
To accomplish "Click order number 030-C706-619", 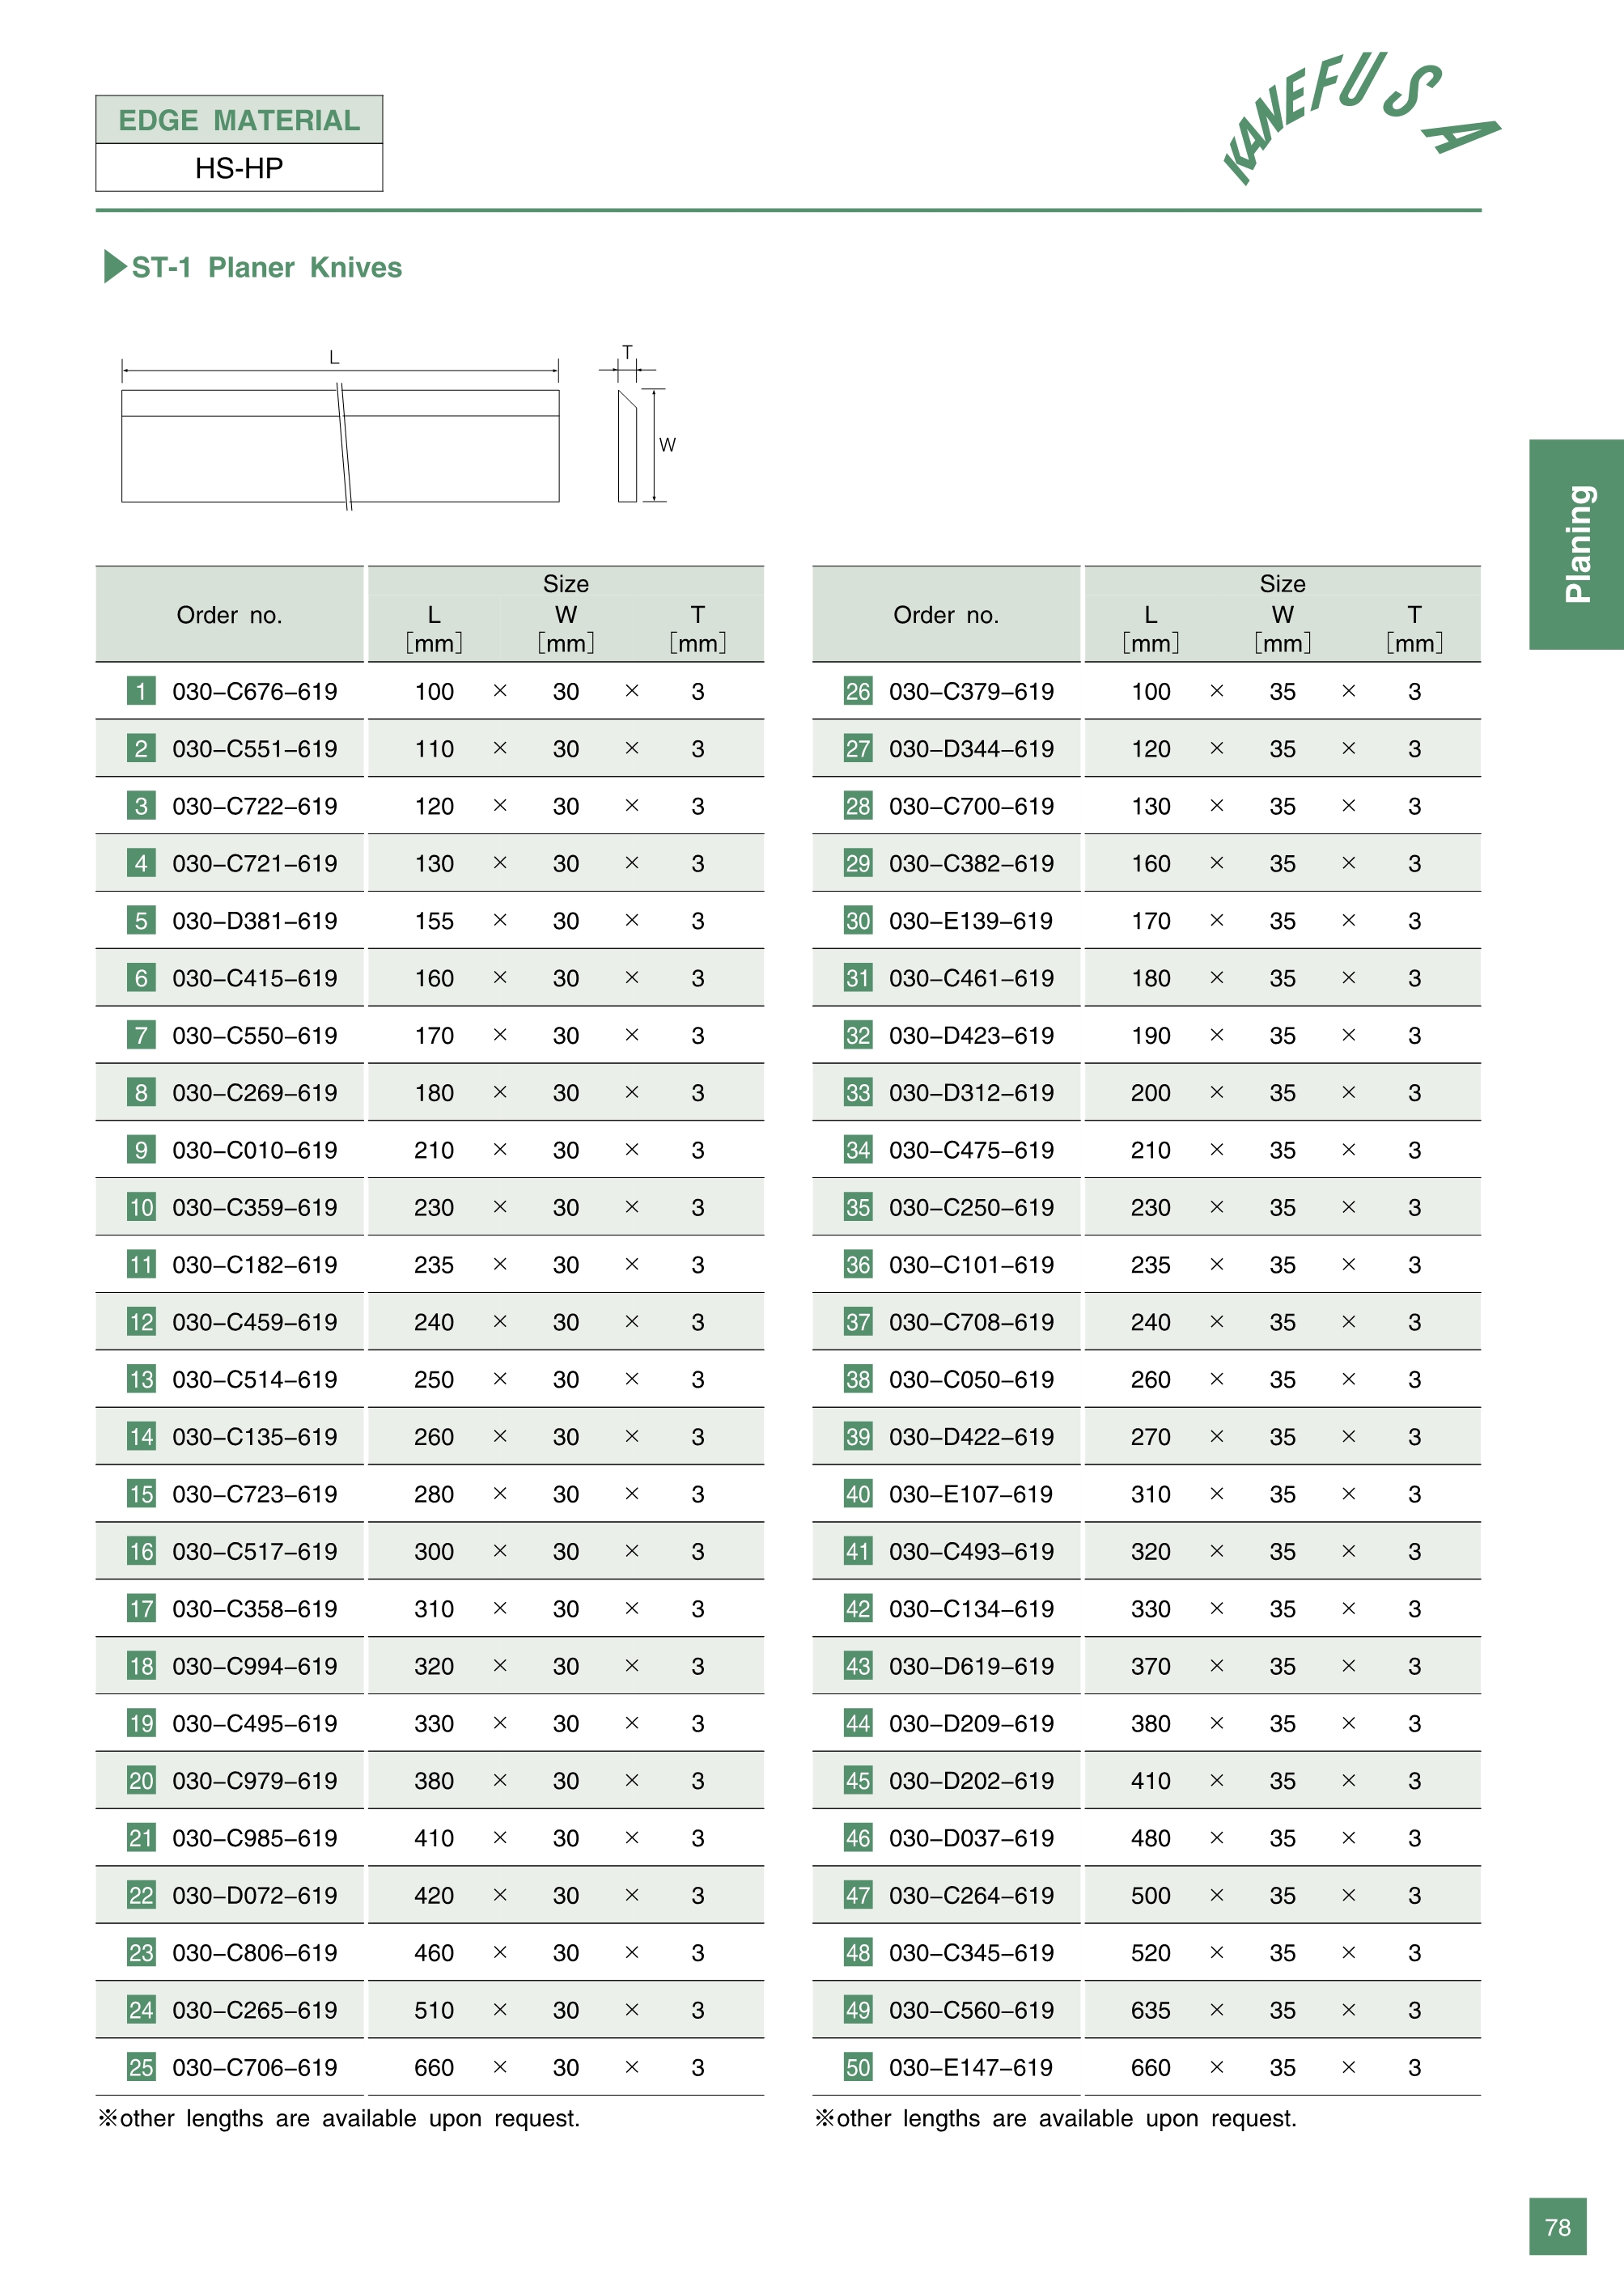I will click(254, 2067).
